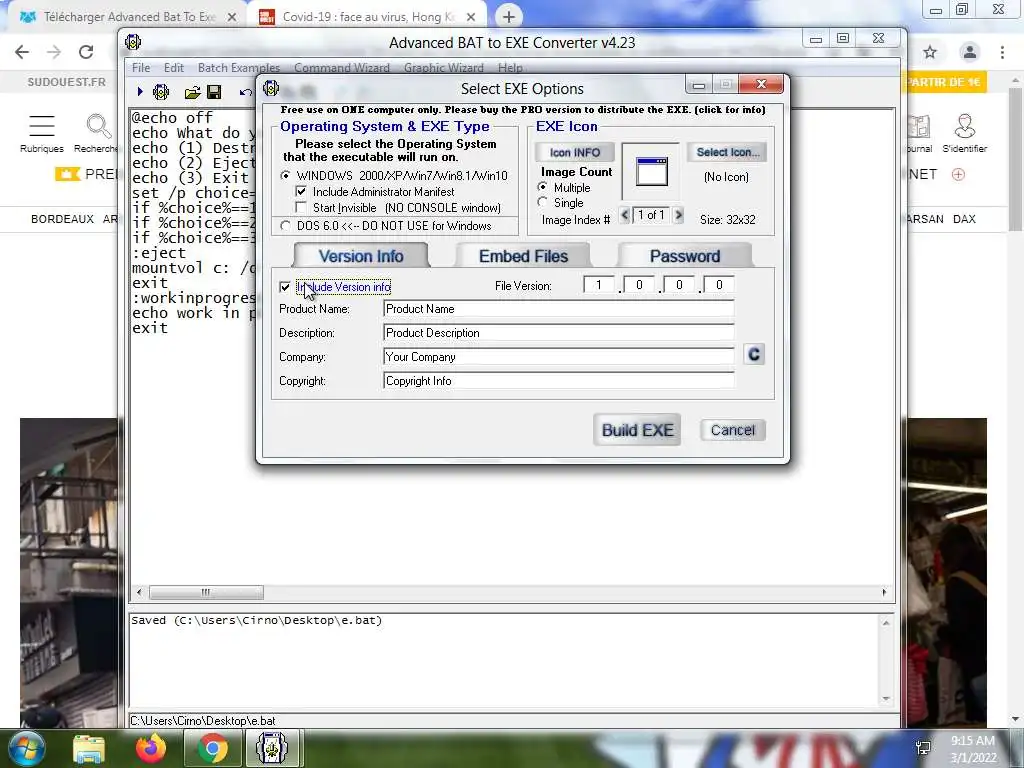Click the output log scrollbar down arrow

click(x=886, y=699)
